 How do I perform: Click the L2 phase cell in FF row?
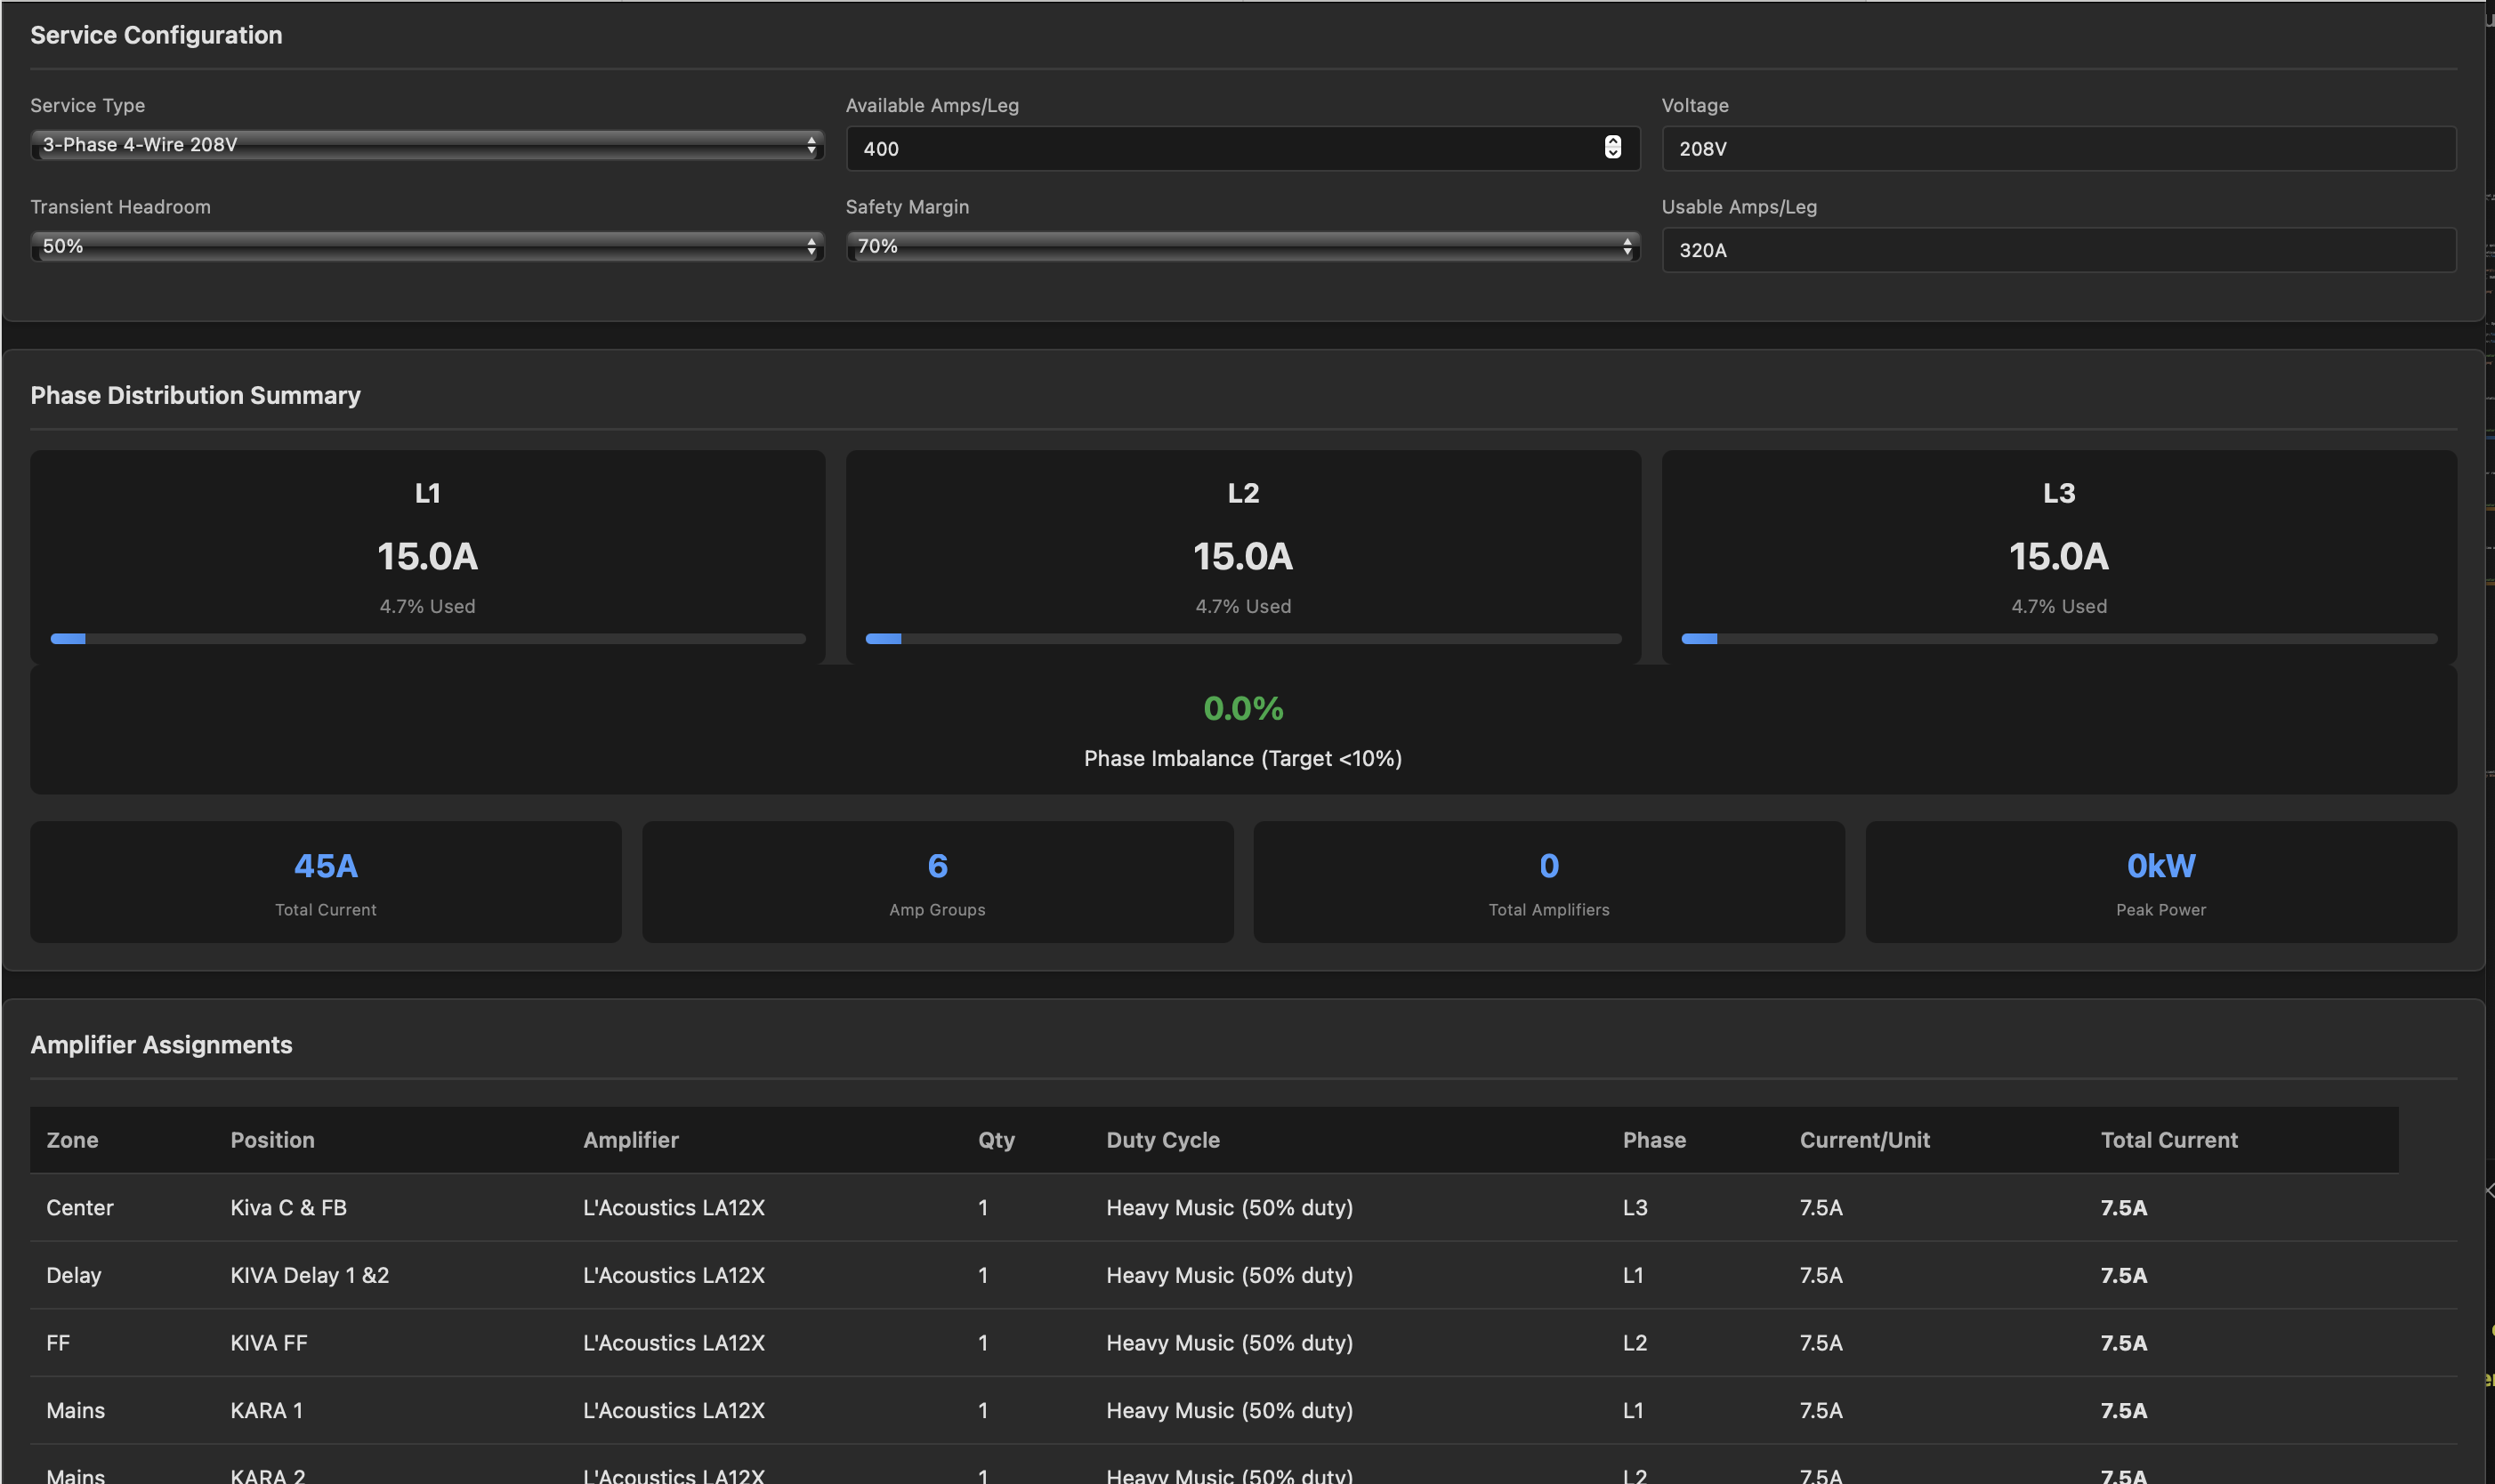coord(1634,1343)
